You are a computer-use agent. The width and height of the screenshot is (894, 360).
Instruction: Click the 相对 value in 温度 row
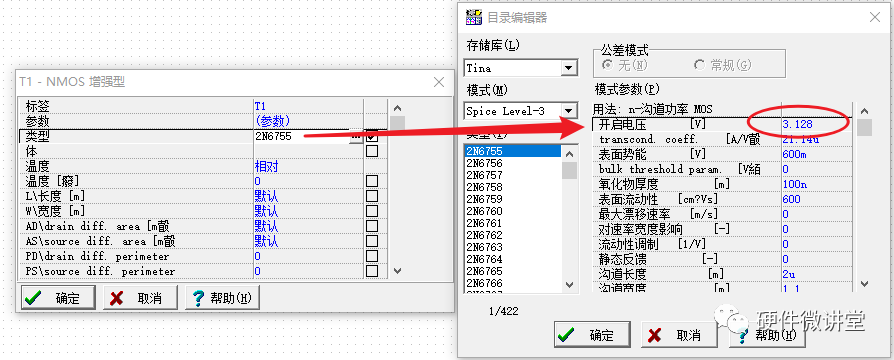(266, 167)
